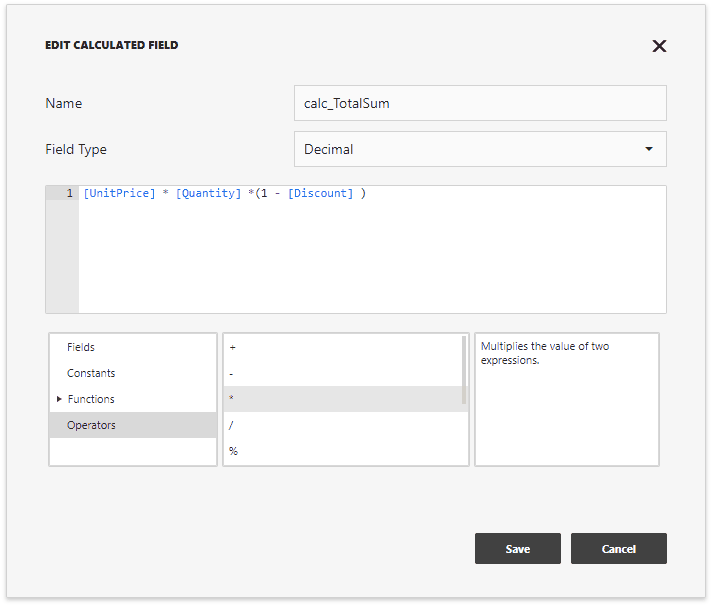Pick the divide operator
The height and width of the screenshot is (606, 712).
(x=233, y=425)
